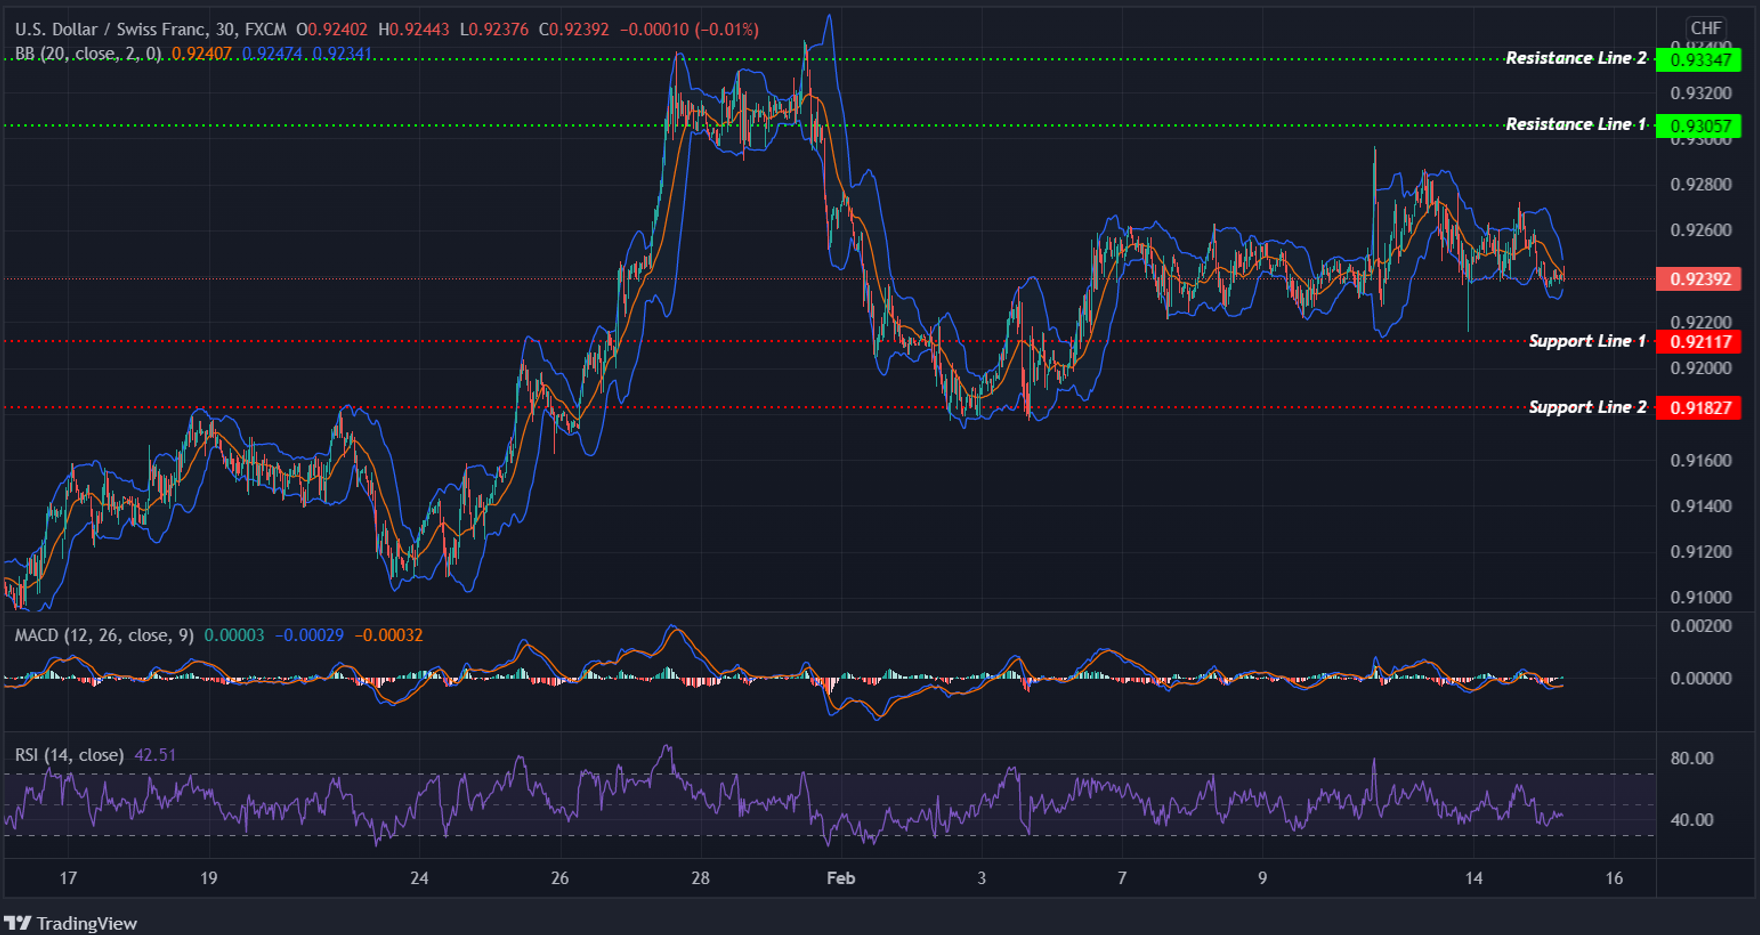Select the green 0.93347 Resistance Line 2 price tag

pyautogui.click(x=1700, y=60)
